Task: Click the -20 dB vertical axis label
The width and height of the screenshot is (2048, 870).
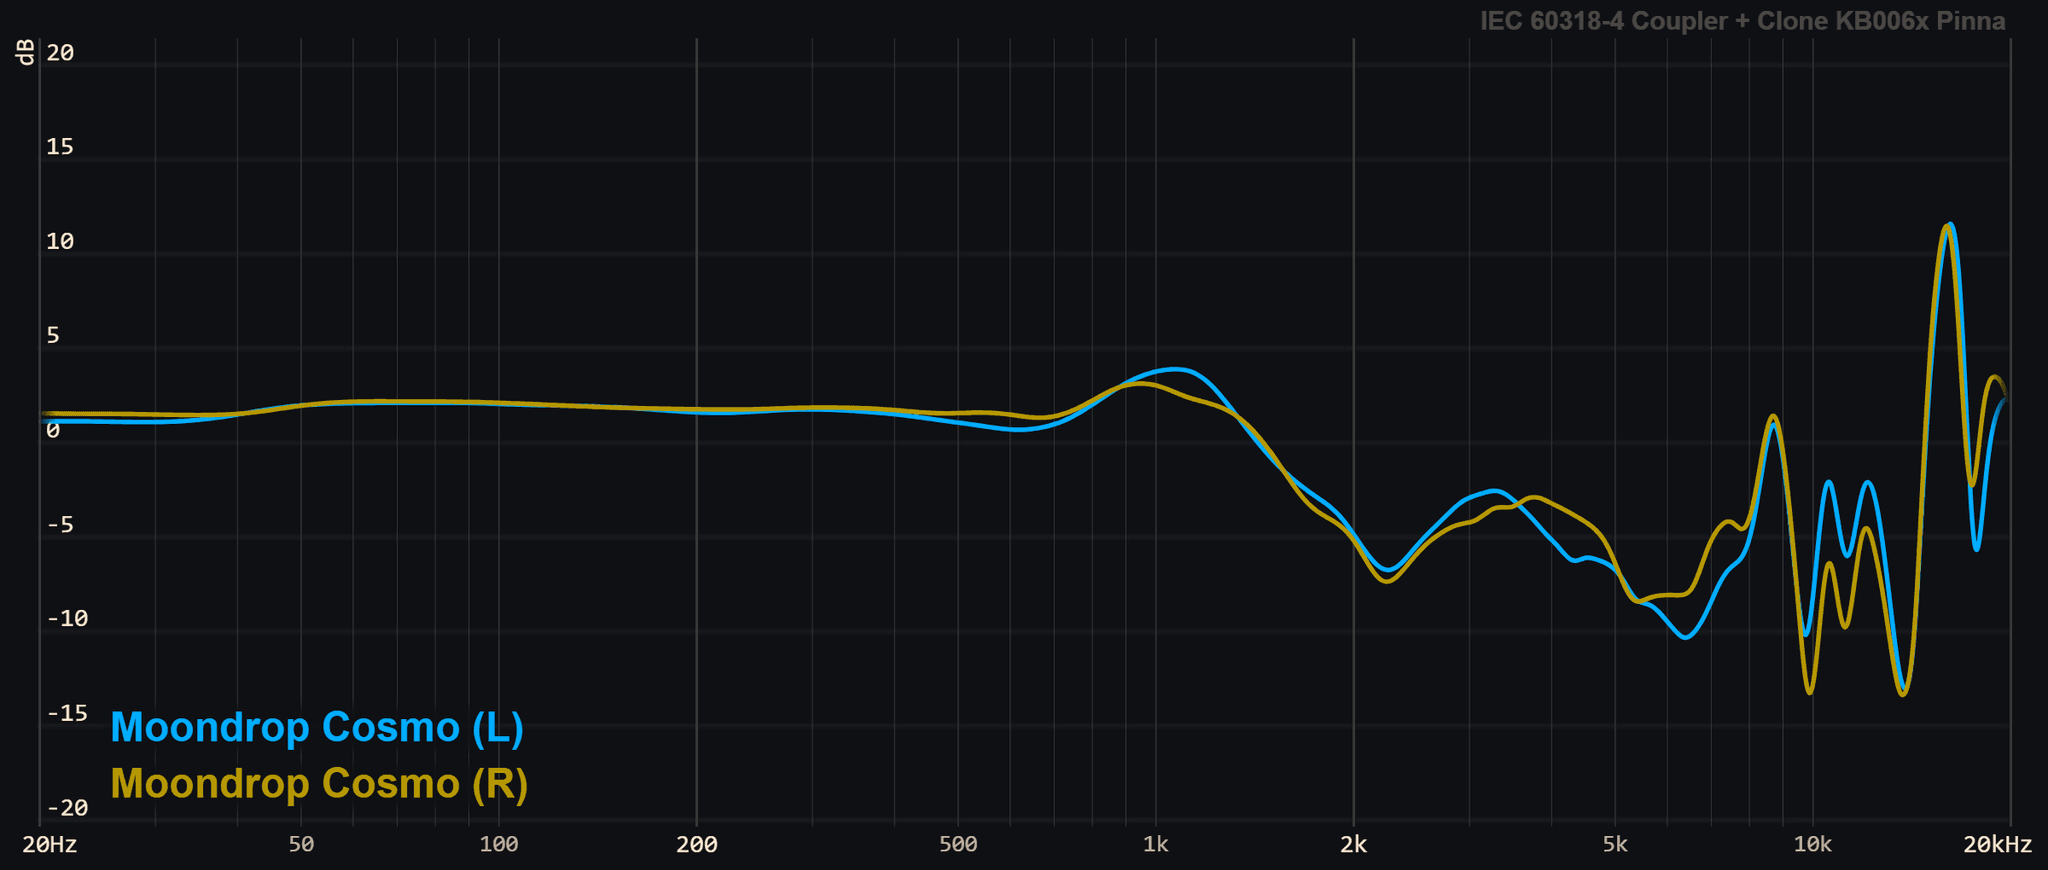Action: pyautogui.click(x=67, y=808)
